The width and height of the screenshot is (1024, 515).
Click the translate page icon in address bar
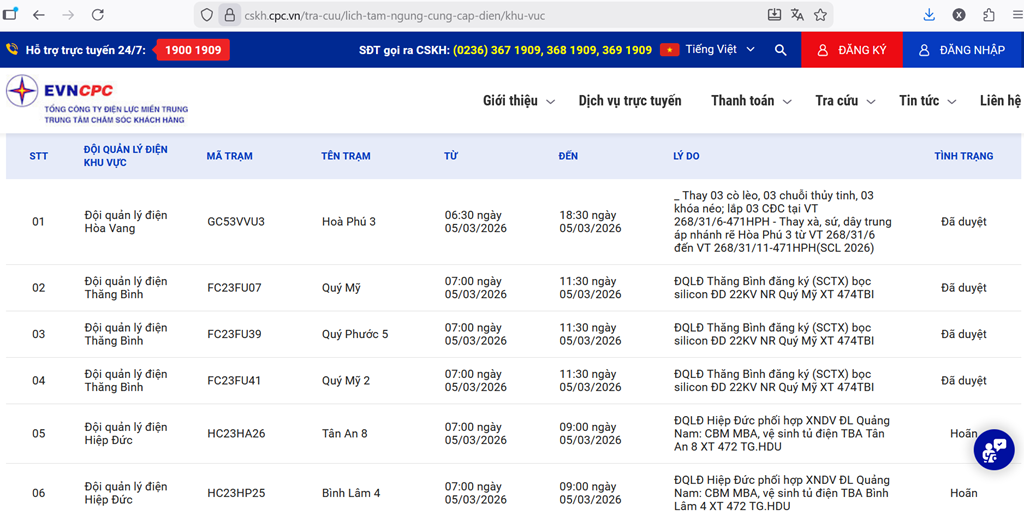(x=797, y=15)
